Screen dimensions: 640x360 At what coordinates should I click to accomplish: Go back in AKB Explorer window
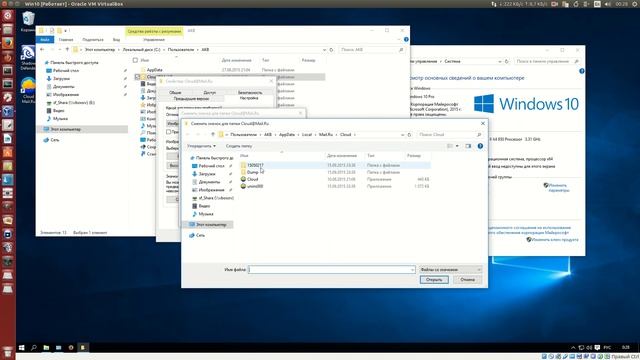point(42,50)
